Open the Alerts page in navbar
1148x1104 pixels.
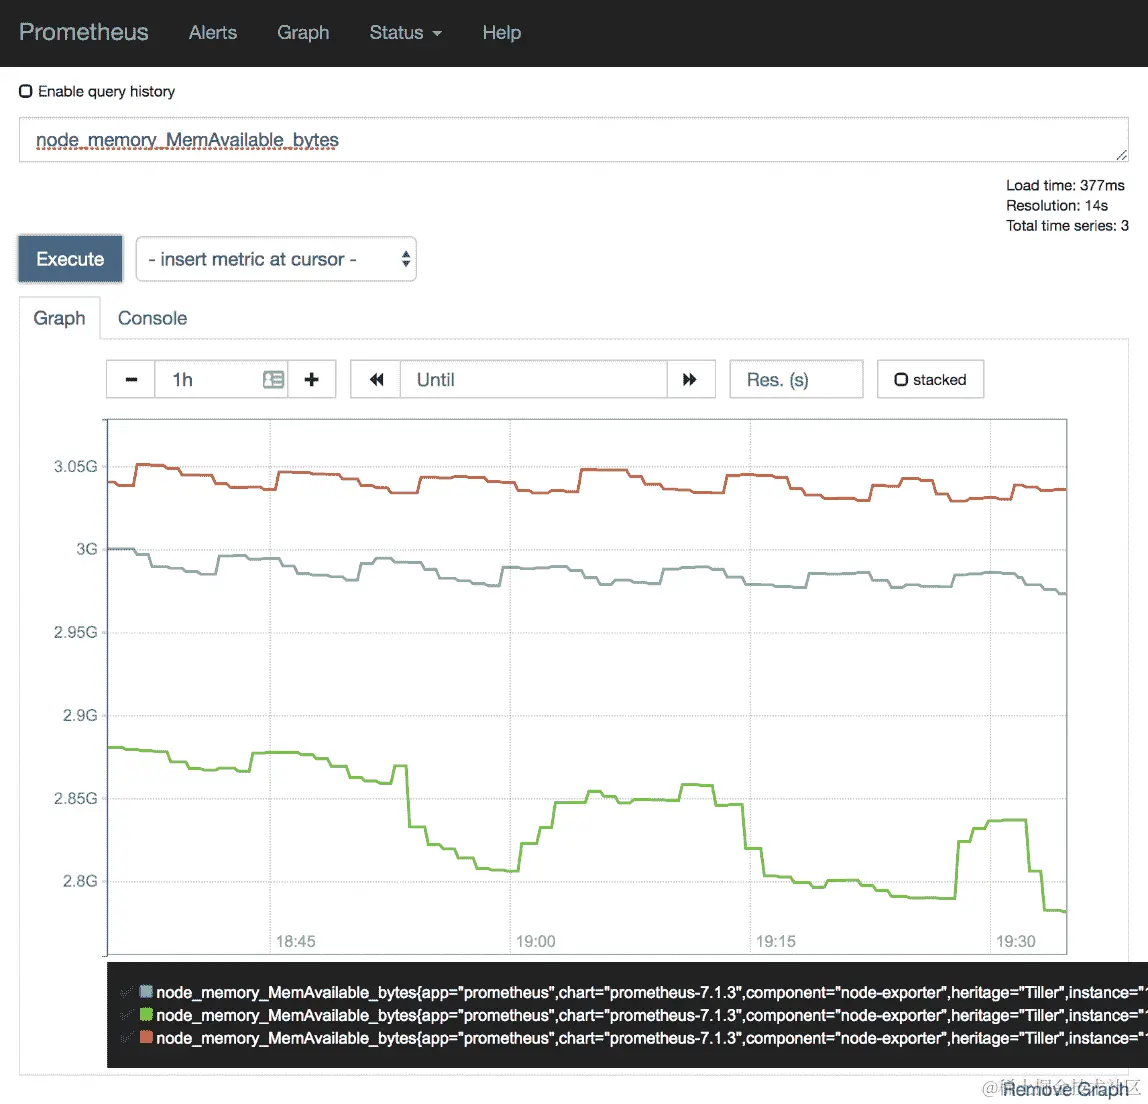[x=213, y=32]
